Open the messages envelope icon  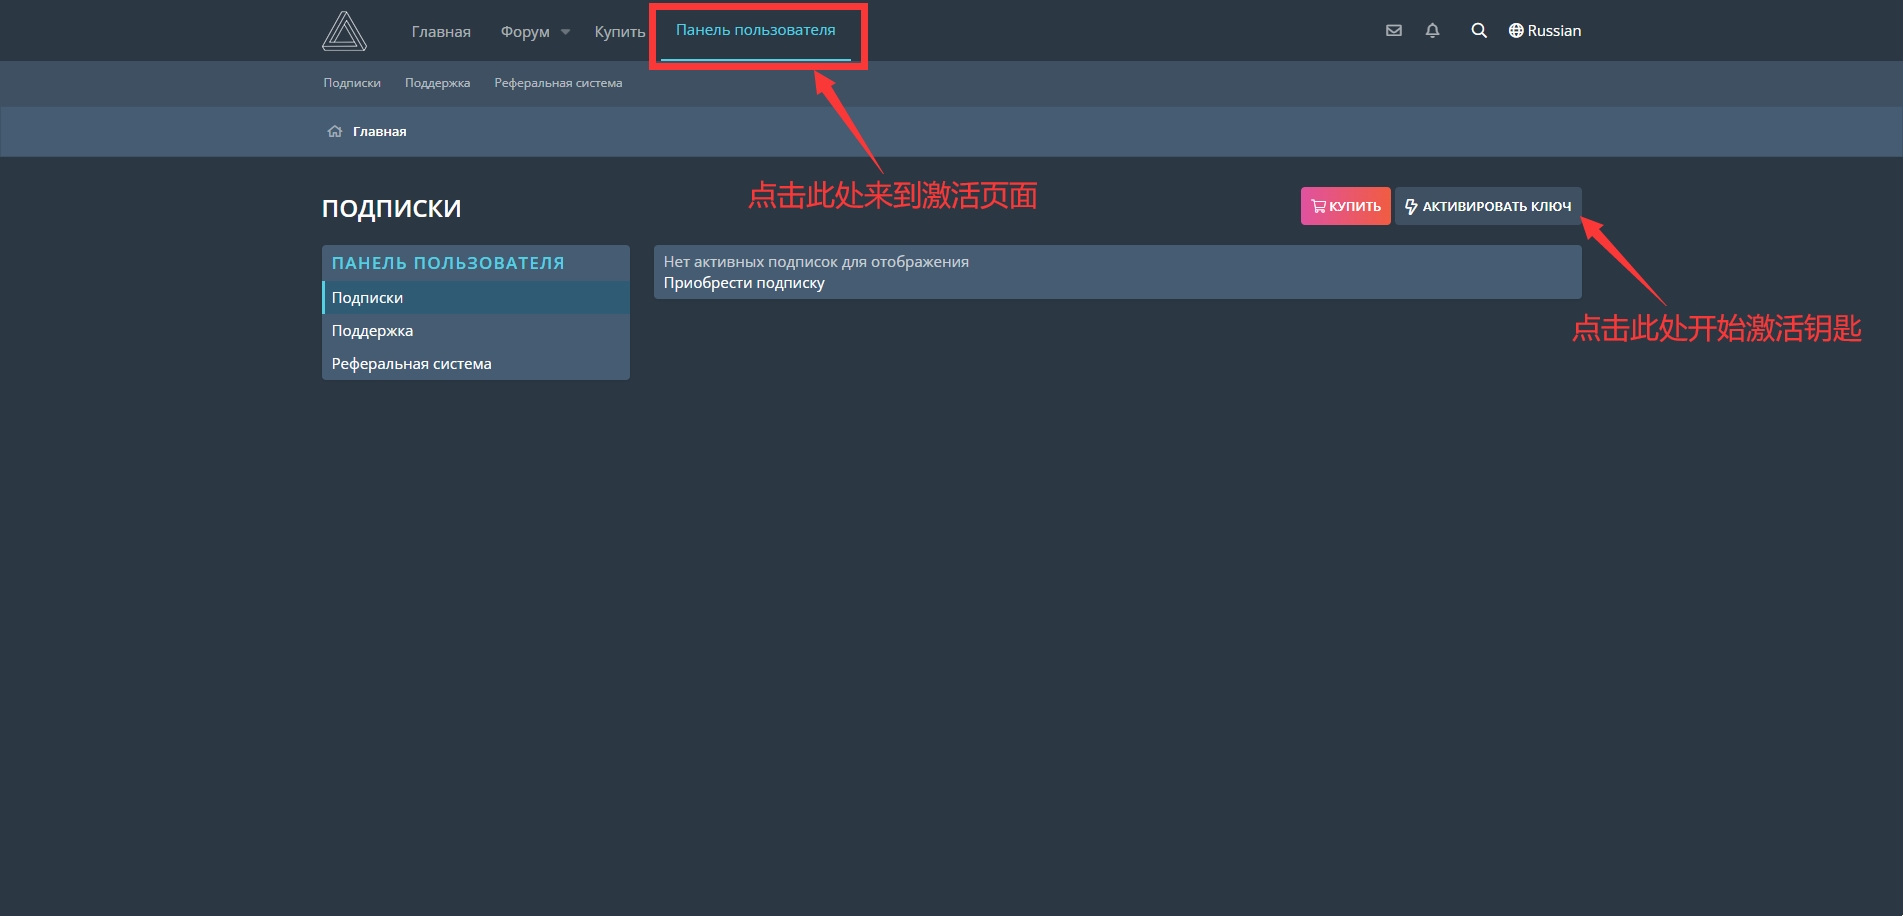(x=1393, y=31)
